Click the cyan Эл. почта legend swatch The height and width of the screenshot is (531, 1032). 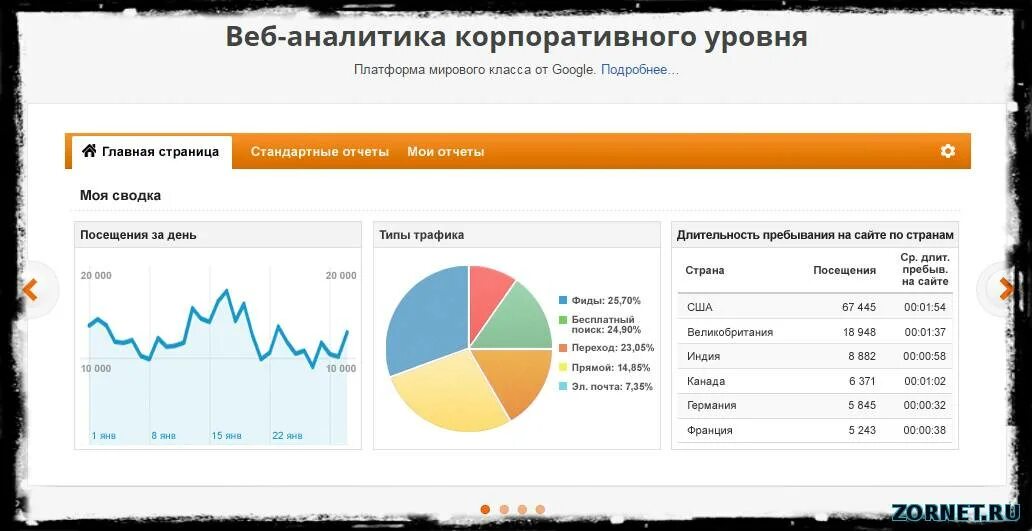tap(563, 387)
